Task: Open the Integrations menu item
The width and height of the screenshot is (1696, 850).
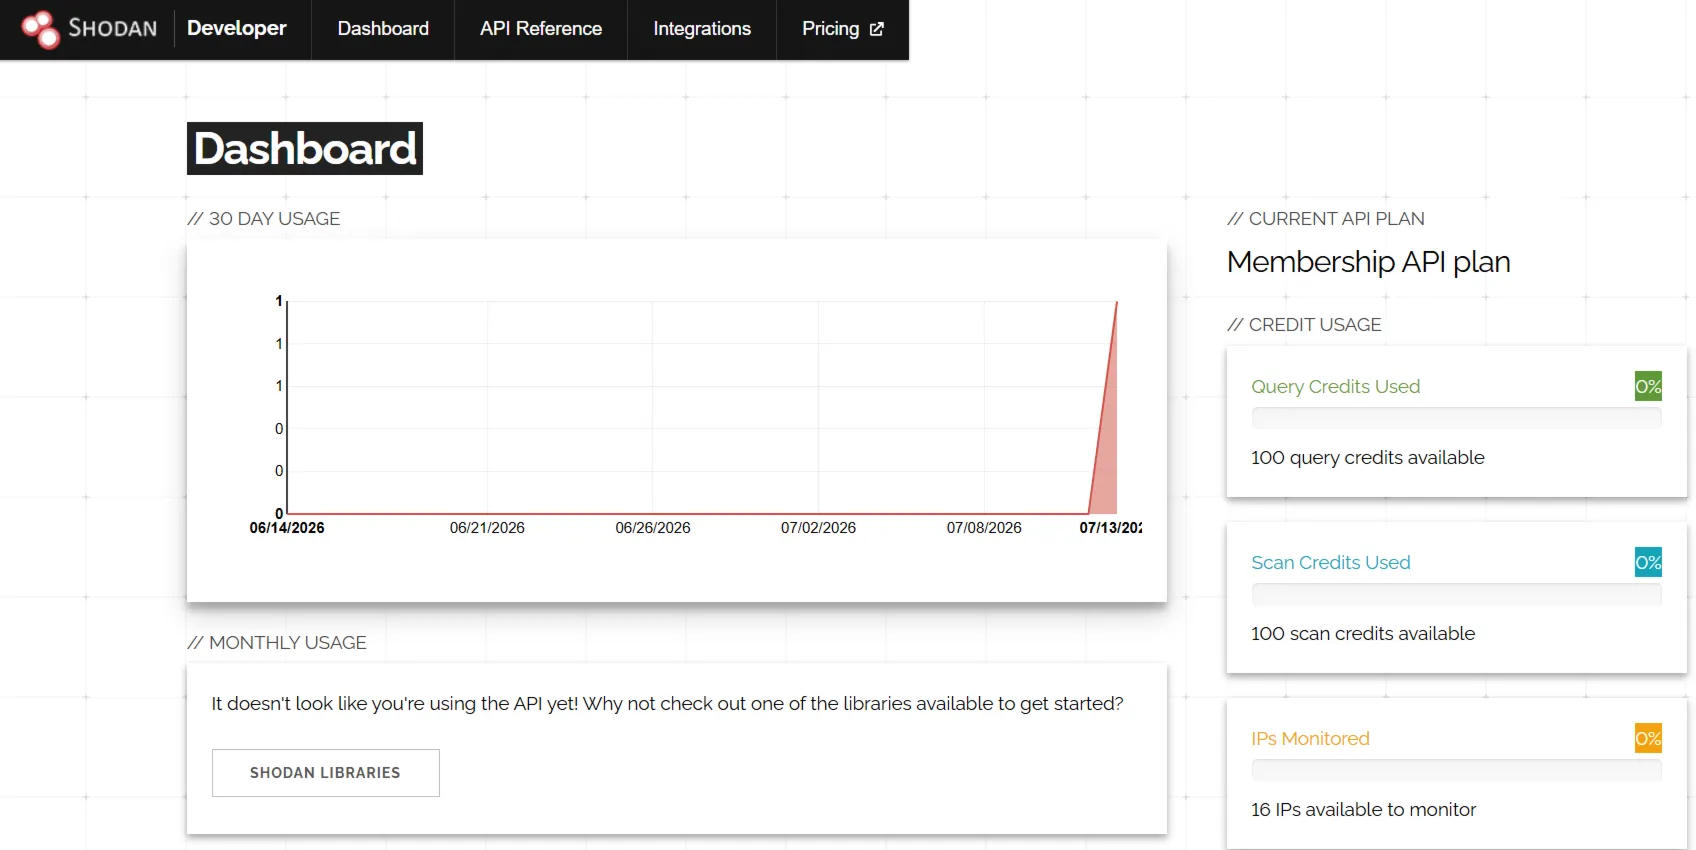Action: (702, 29)
